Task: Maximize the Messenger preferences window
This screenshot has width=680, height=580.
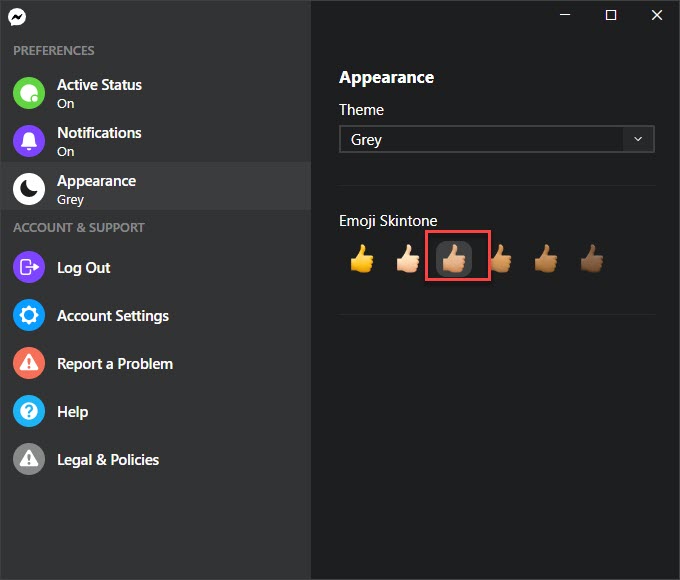Action: [x=611, y=15]
